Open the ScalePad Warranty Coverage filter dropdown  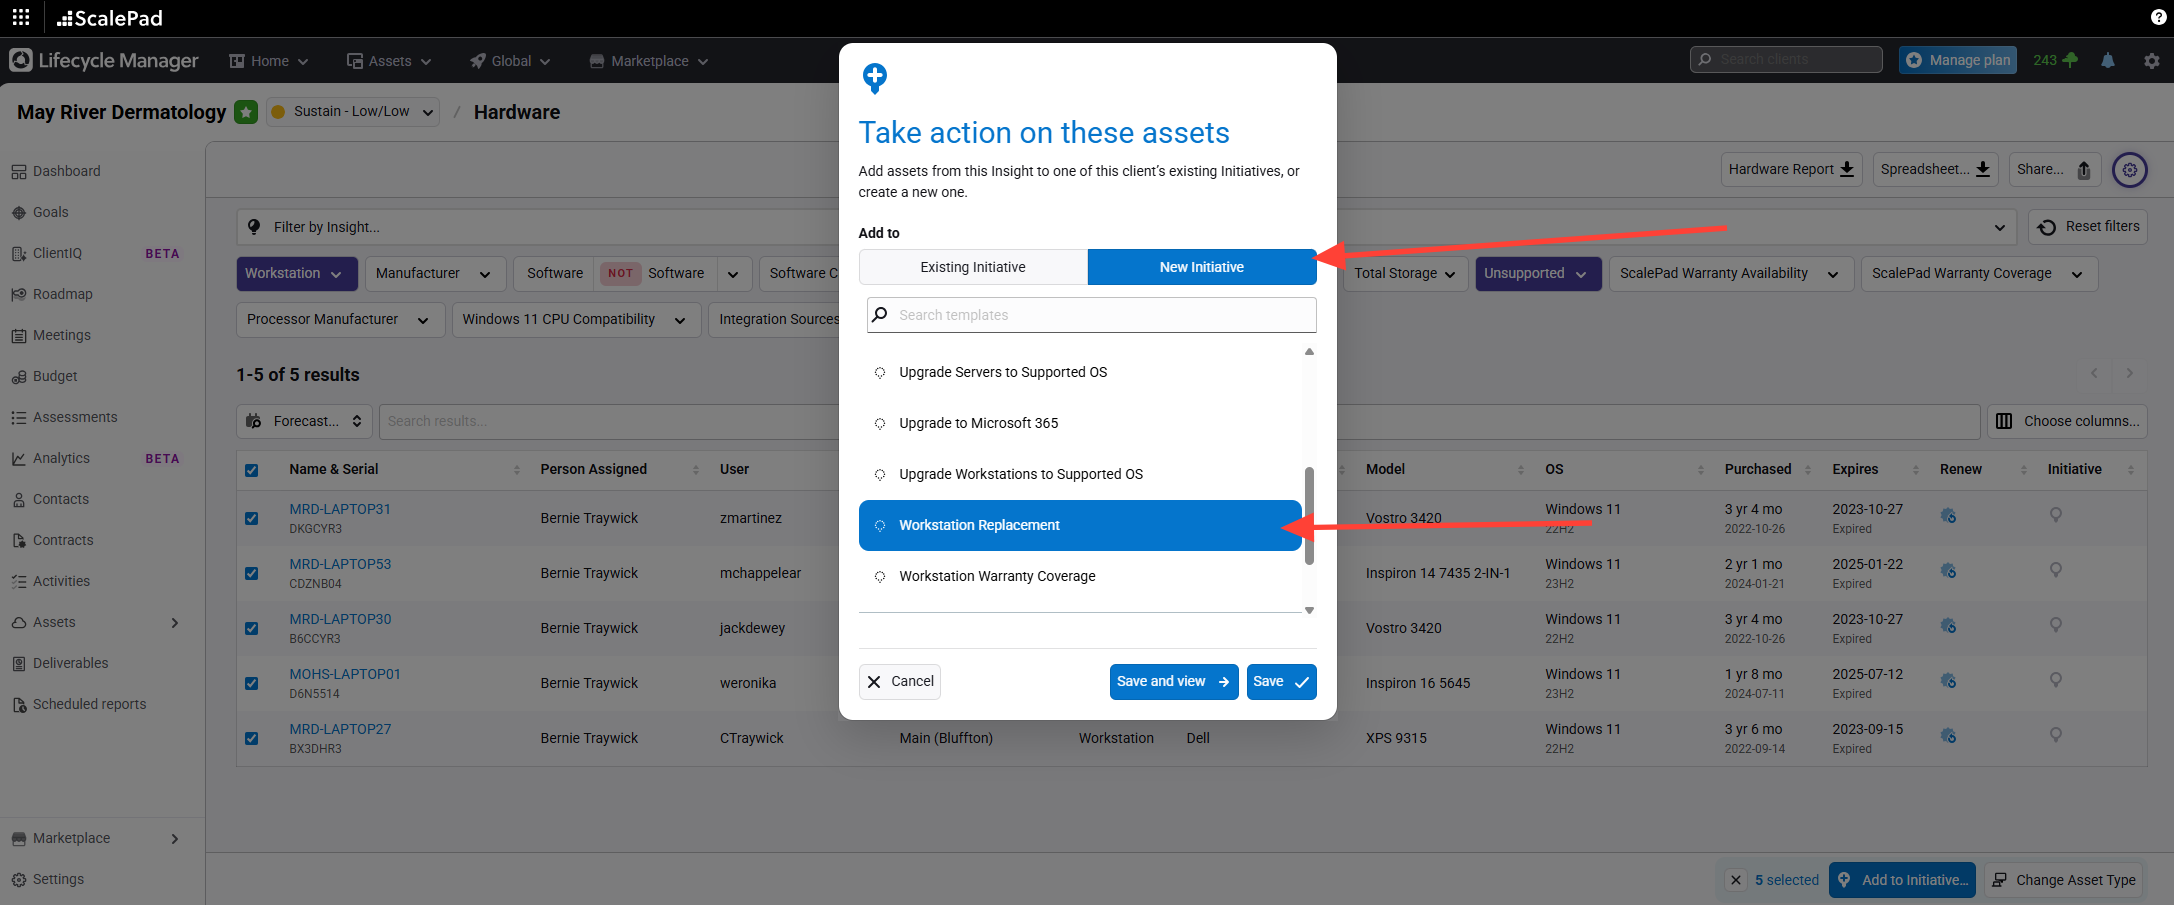1977,274
